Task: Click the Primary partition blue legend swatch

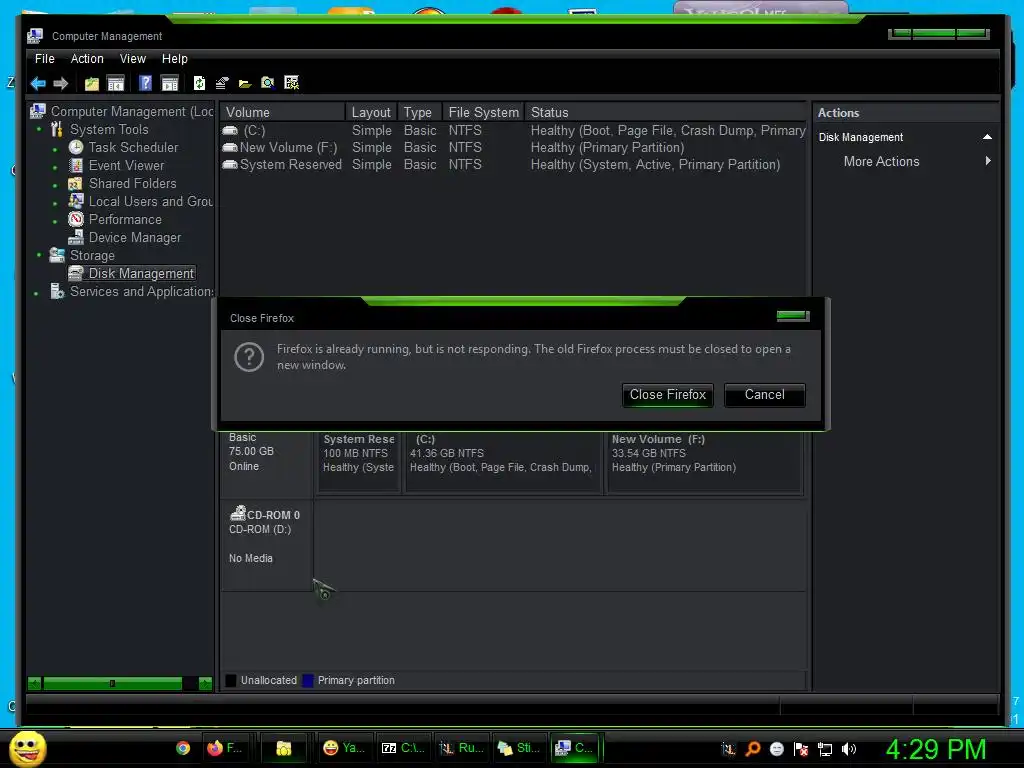Action: [x=308, y=680]
